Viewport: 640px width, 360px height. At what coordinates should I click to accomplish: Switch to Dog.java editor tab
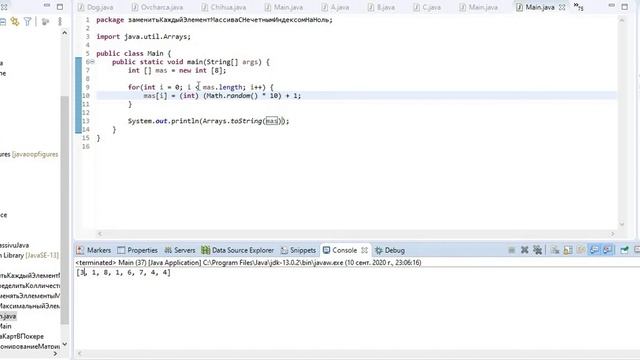(x=96, y=7)
